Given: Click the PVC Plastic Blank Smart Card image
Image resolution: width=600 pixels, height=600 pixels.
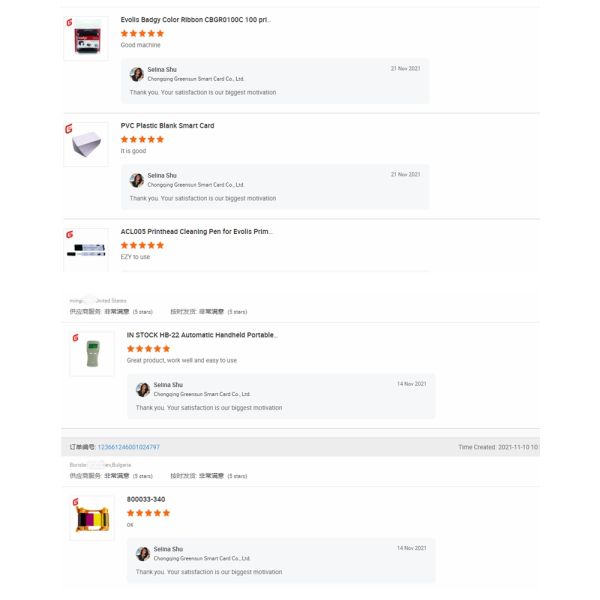Looking at the screenshot, I should 85,144.
